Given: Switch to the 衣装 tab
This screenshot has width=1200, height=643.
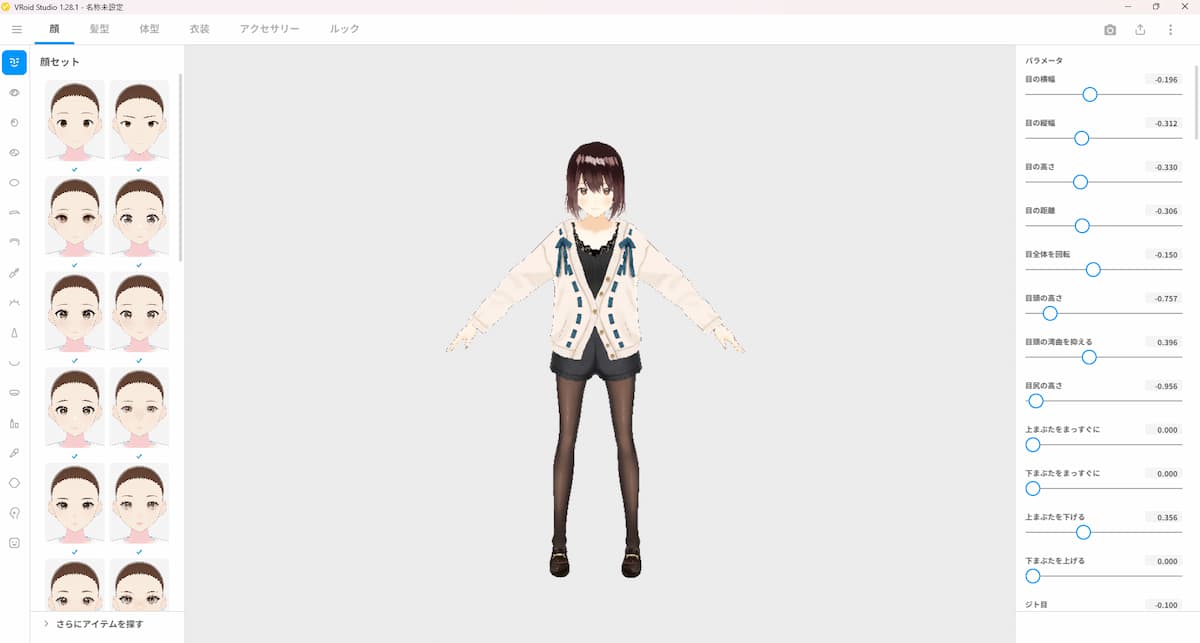Looking at the screenshot, I should [199, 30].
